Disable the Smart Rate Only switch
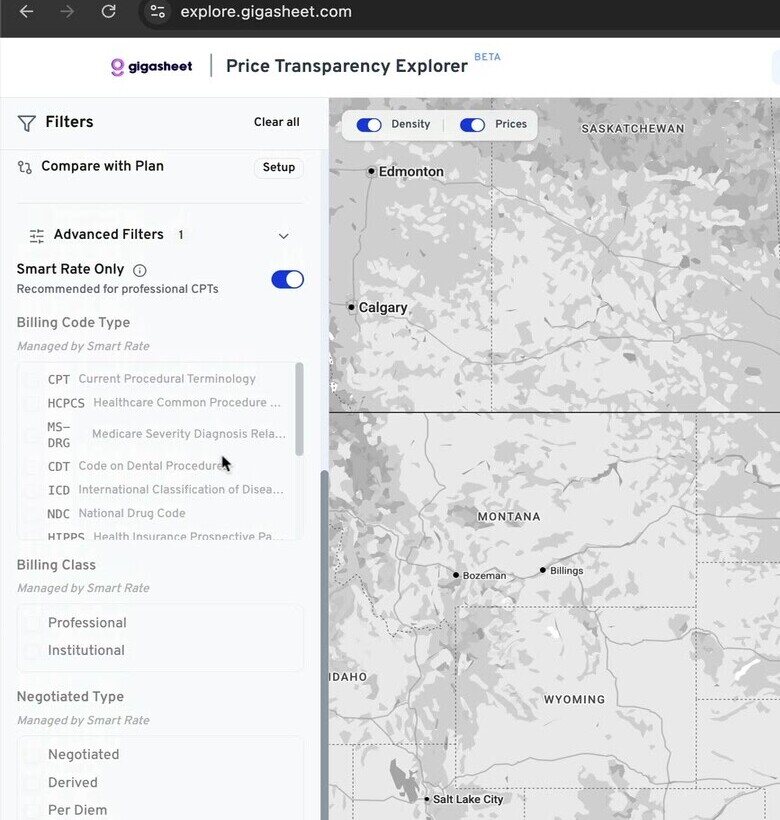The height and width of the screenshot is (820, 780). click(x=288, y=279)
